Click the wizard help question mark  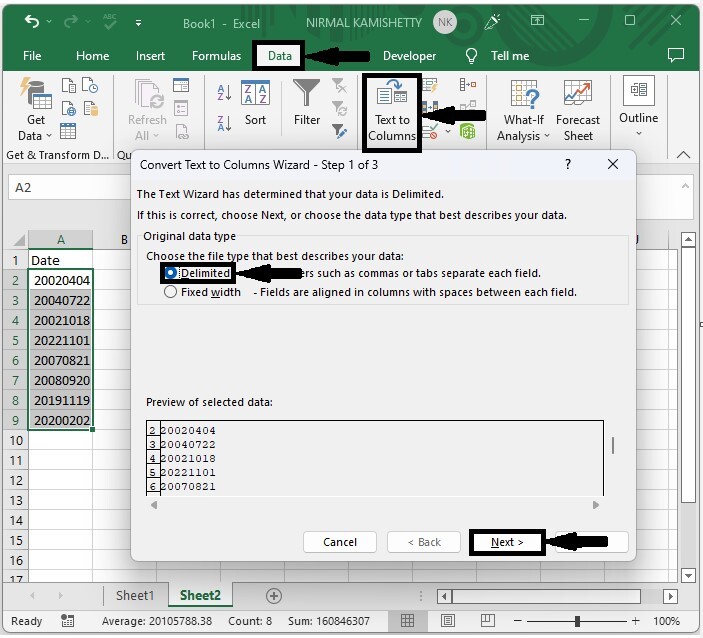(x=568, y=164)
